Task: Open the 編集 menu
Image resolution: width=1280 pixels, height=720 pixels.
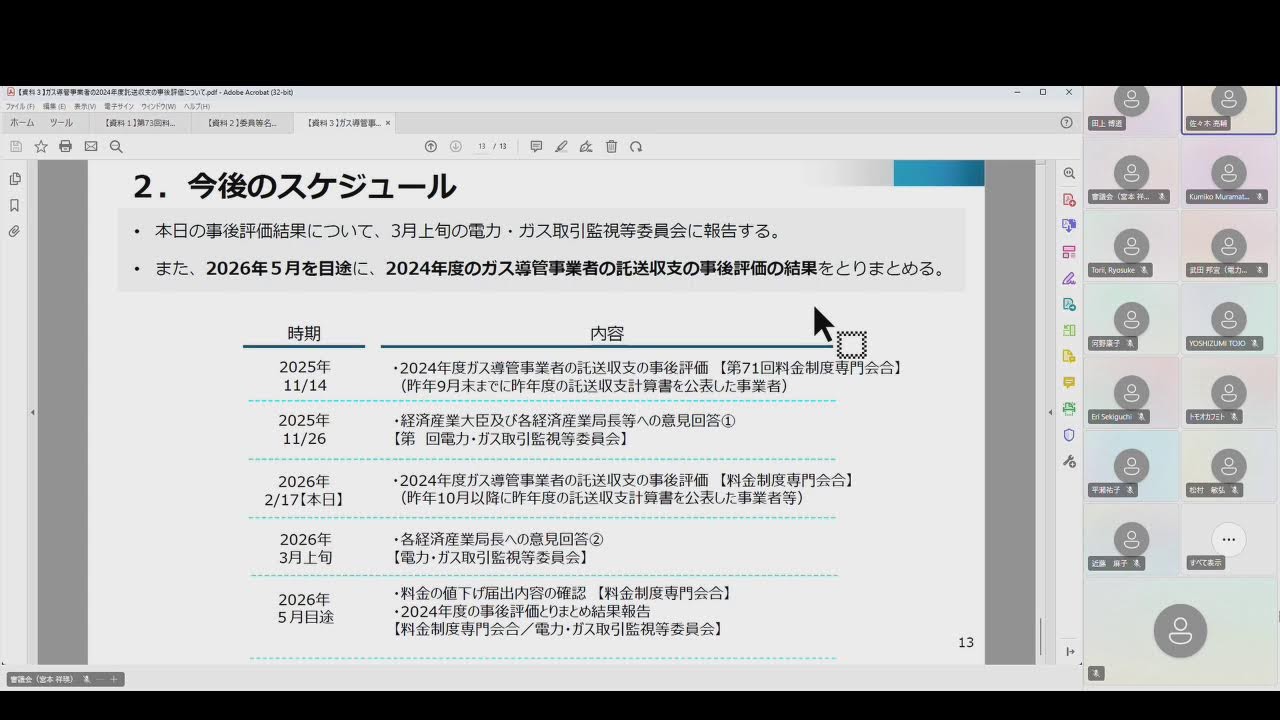Action: pyautogui.click(x=54, y=106)
